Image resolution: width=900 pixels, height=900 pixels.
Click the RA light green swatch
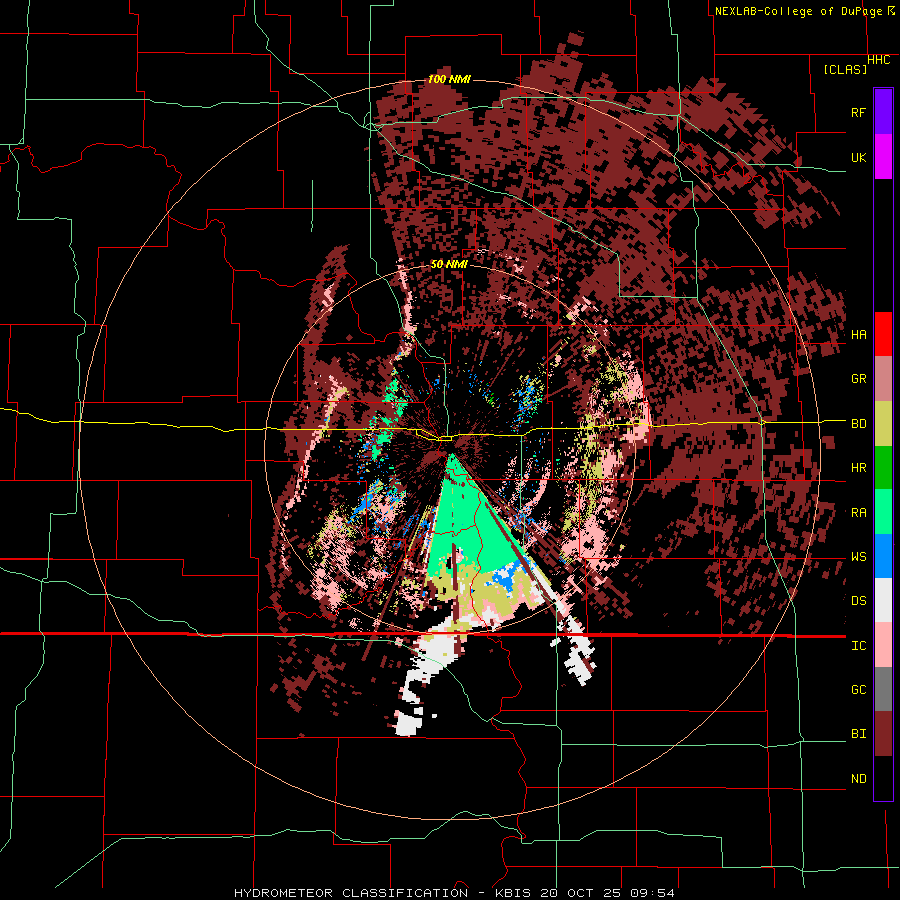(883, 512)
